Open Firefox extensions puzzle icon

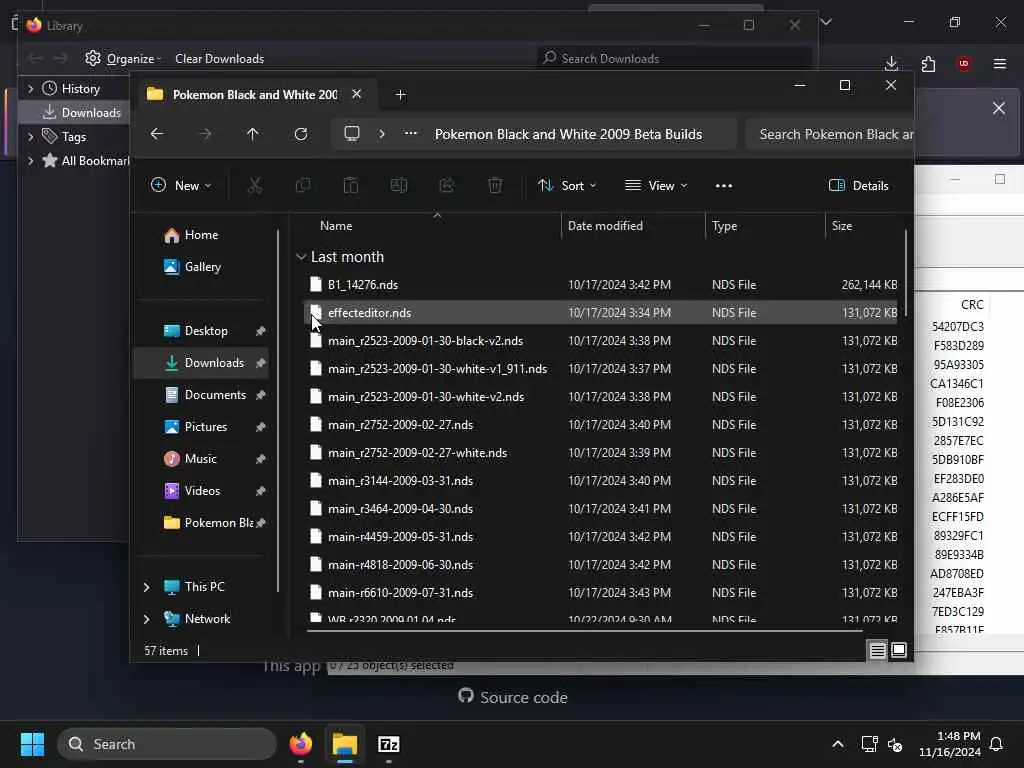coord(928,63)
